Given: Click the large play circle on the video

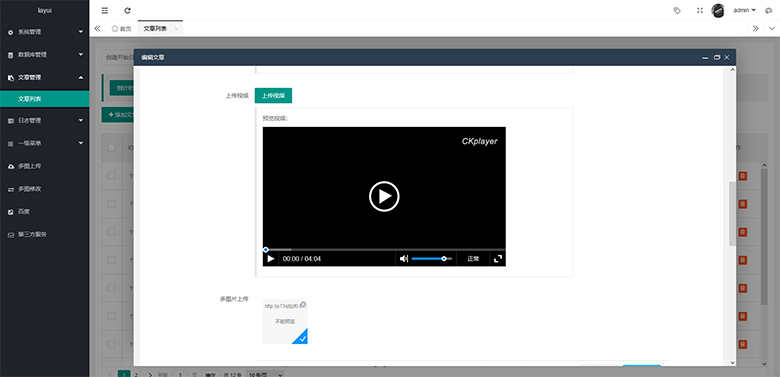Looking at the screenshot, I should [x=384, y=196].
